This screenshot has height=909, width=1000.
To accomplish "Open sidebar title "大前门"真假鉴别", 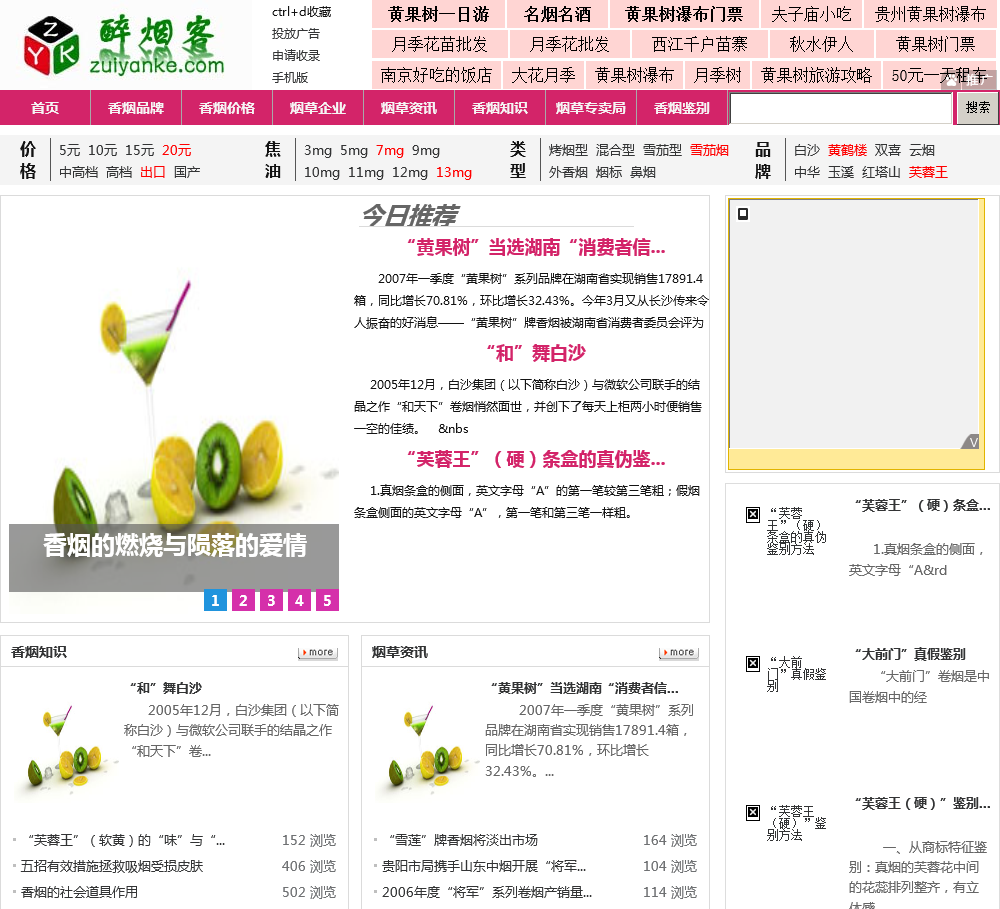I will tap(910, 654).
